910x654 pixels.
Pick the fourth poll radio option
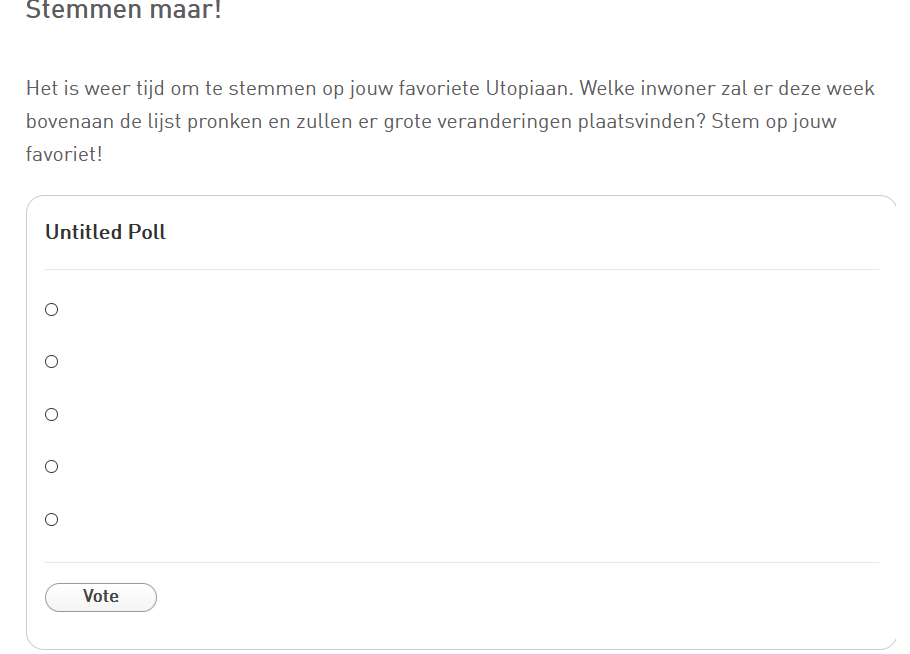click(x=52, y=467)
